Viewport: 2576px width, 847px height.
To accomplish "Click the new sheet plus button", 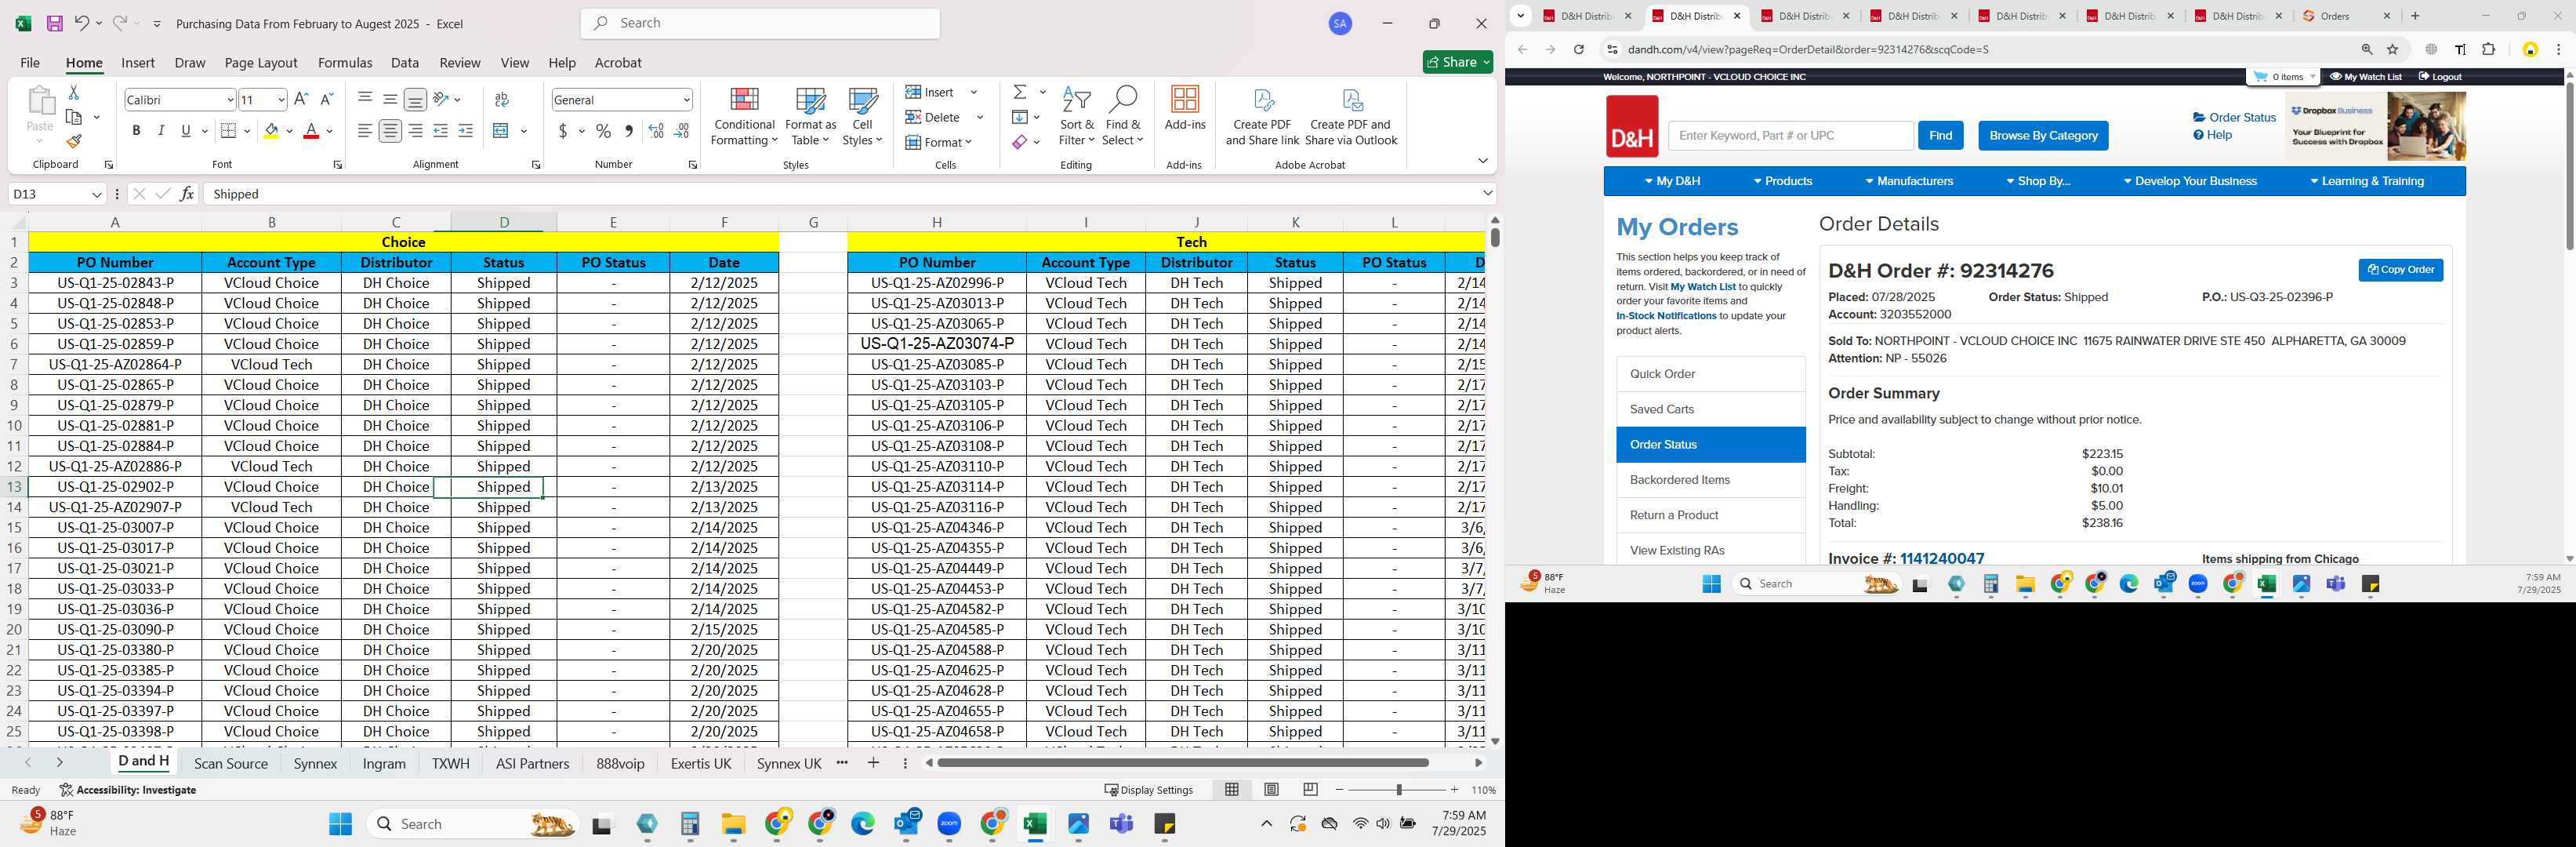I will point(873,762).
